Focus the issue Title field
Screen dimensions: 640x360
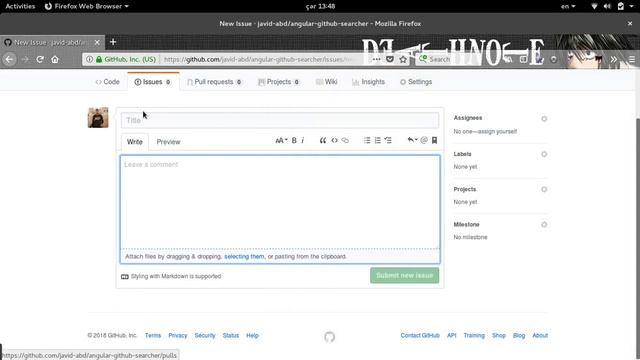[280, 120]
